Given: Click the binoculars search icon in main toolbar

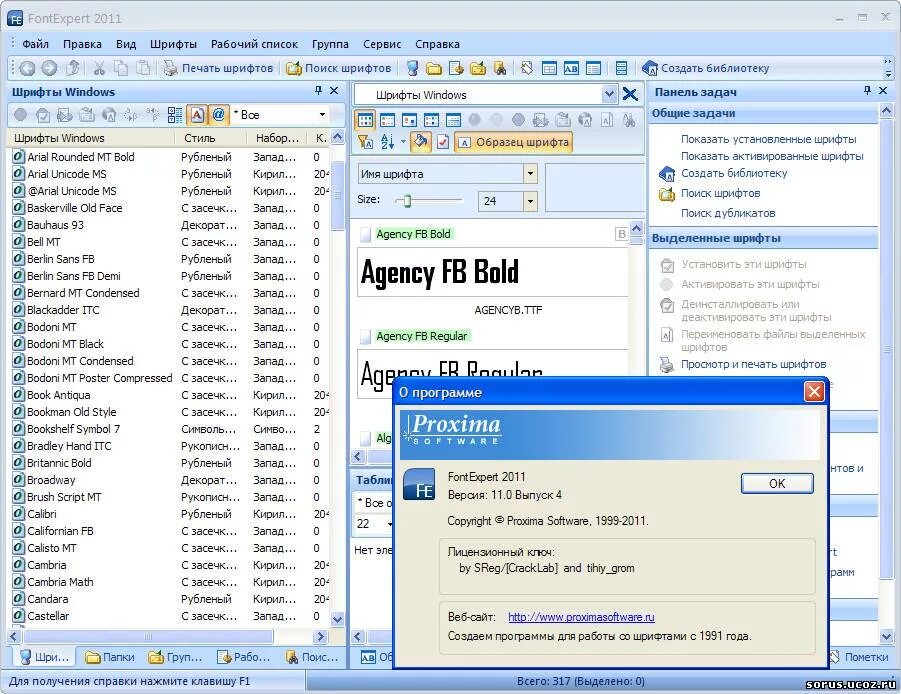Looking at the screenshot, I should 500,68.
